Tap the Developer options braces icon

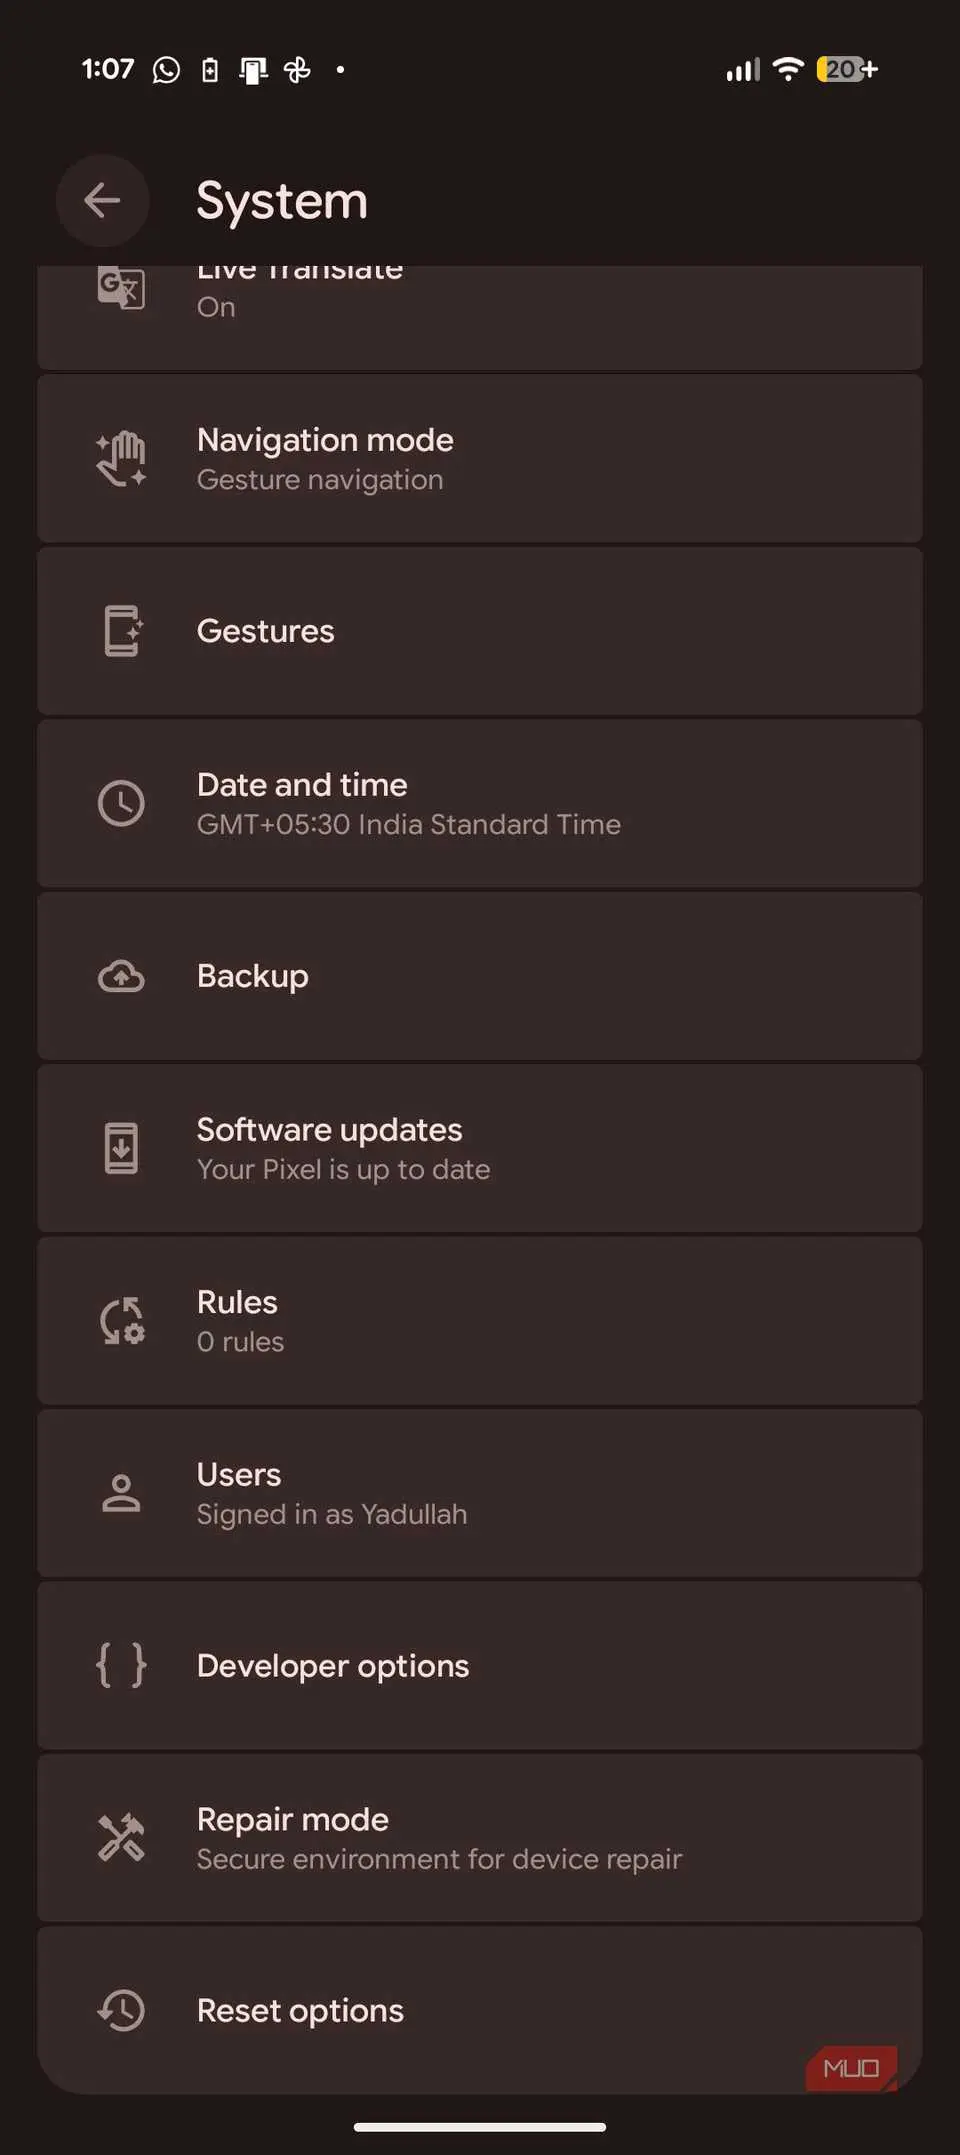pyautogui.click(x=121, y=1666)
